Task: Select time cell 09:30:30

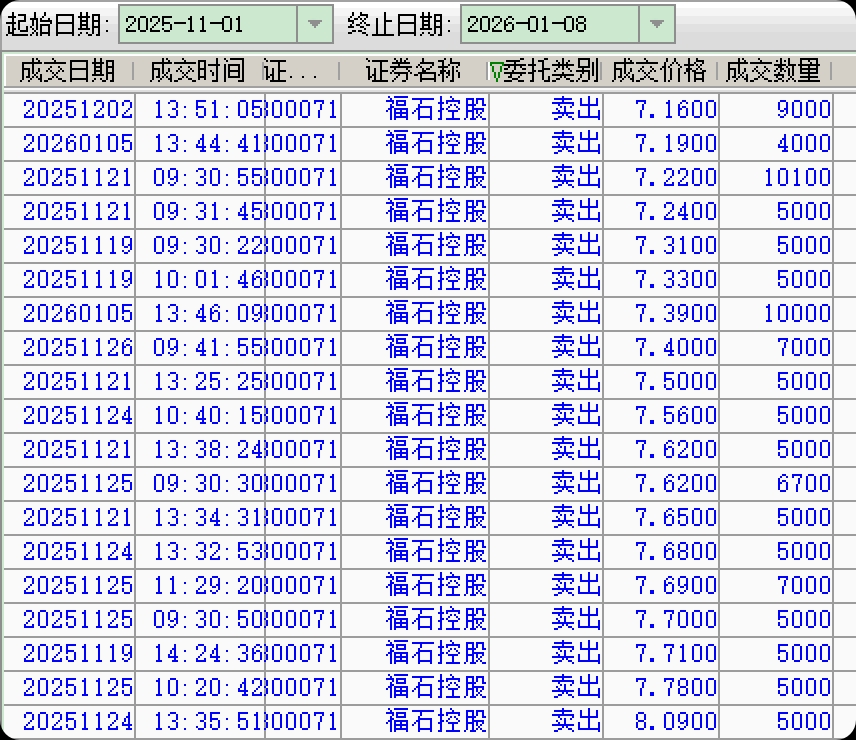Action: (x=200, y=484)
